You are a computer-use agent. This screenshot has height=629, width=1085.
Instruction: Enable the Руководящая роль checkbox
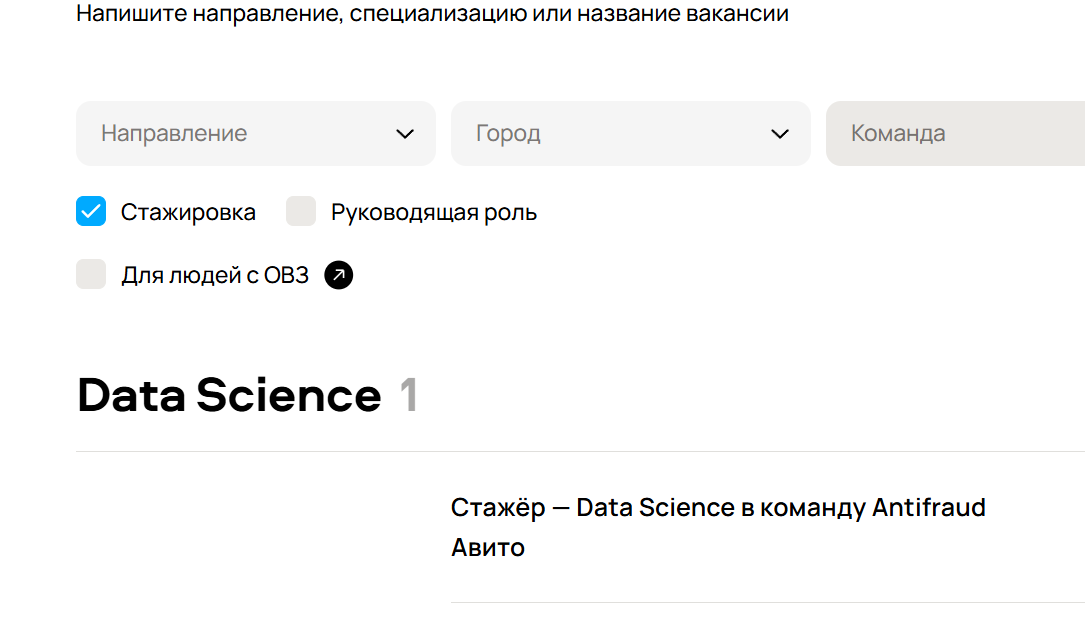(x=301, y=211)
